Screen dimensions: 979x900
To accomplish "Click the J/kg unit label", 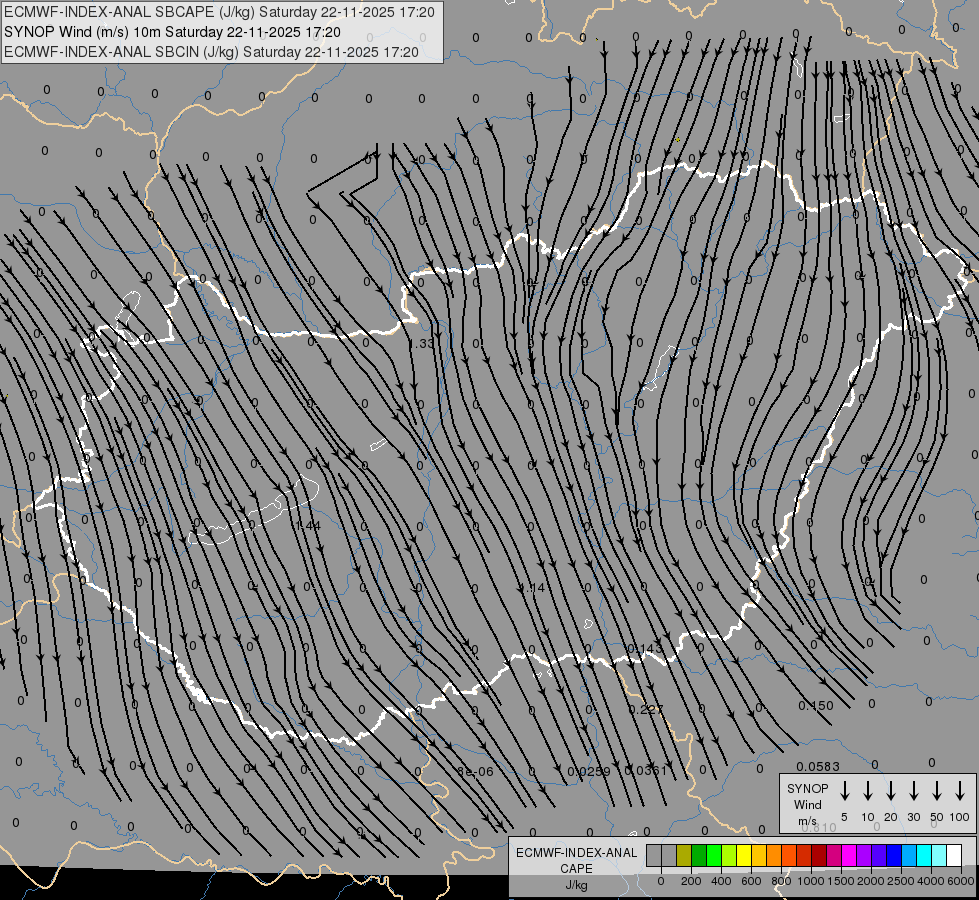I will (576, 886).
